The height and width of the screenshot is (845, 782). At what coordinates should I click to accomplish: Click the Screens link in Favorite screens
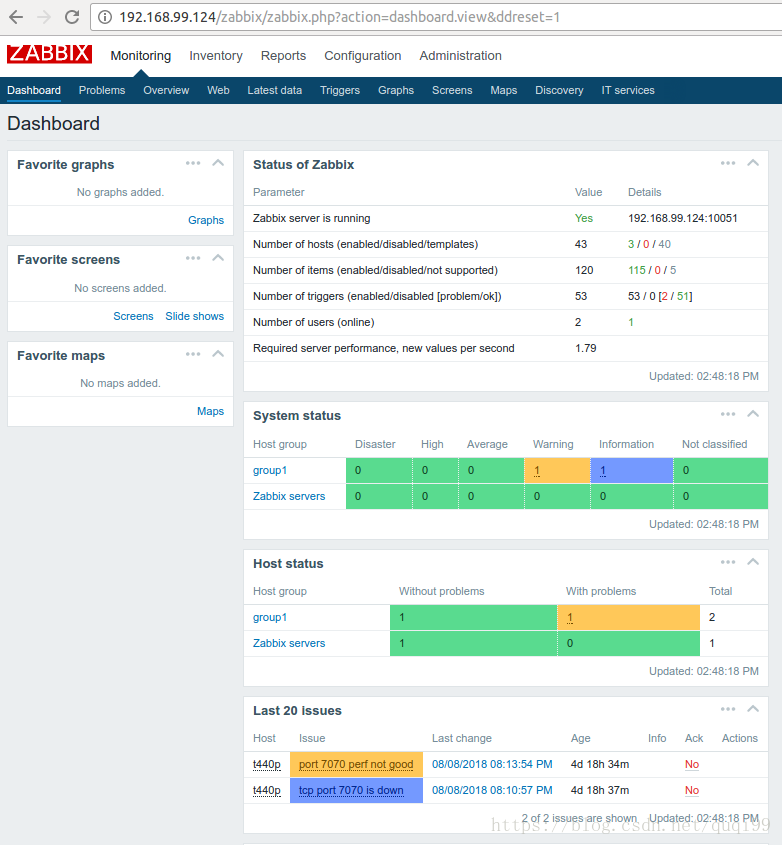(x=133, y=316)
